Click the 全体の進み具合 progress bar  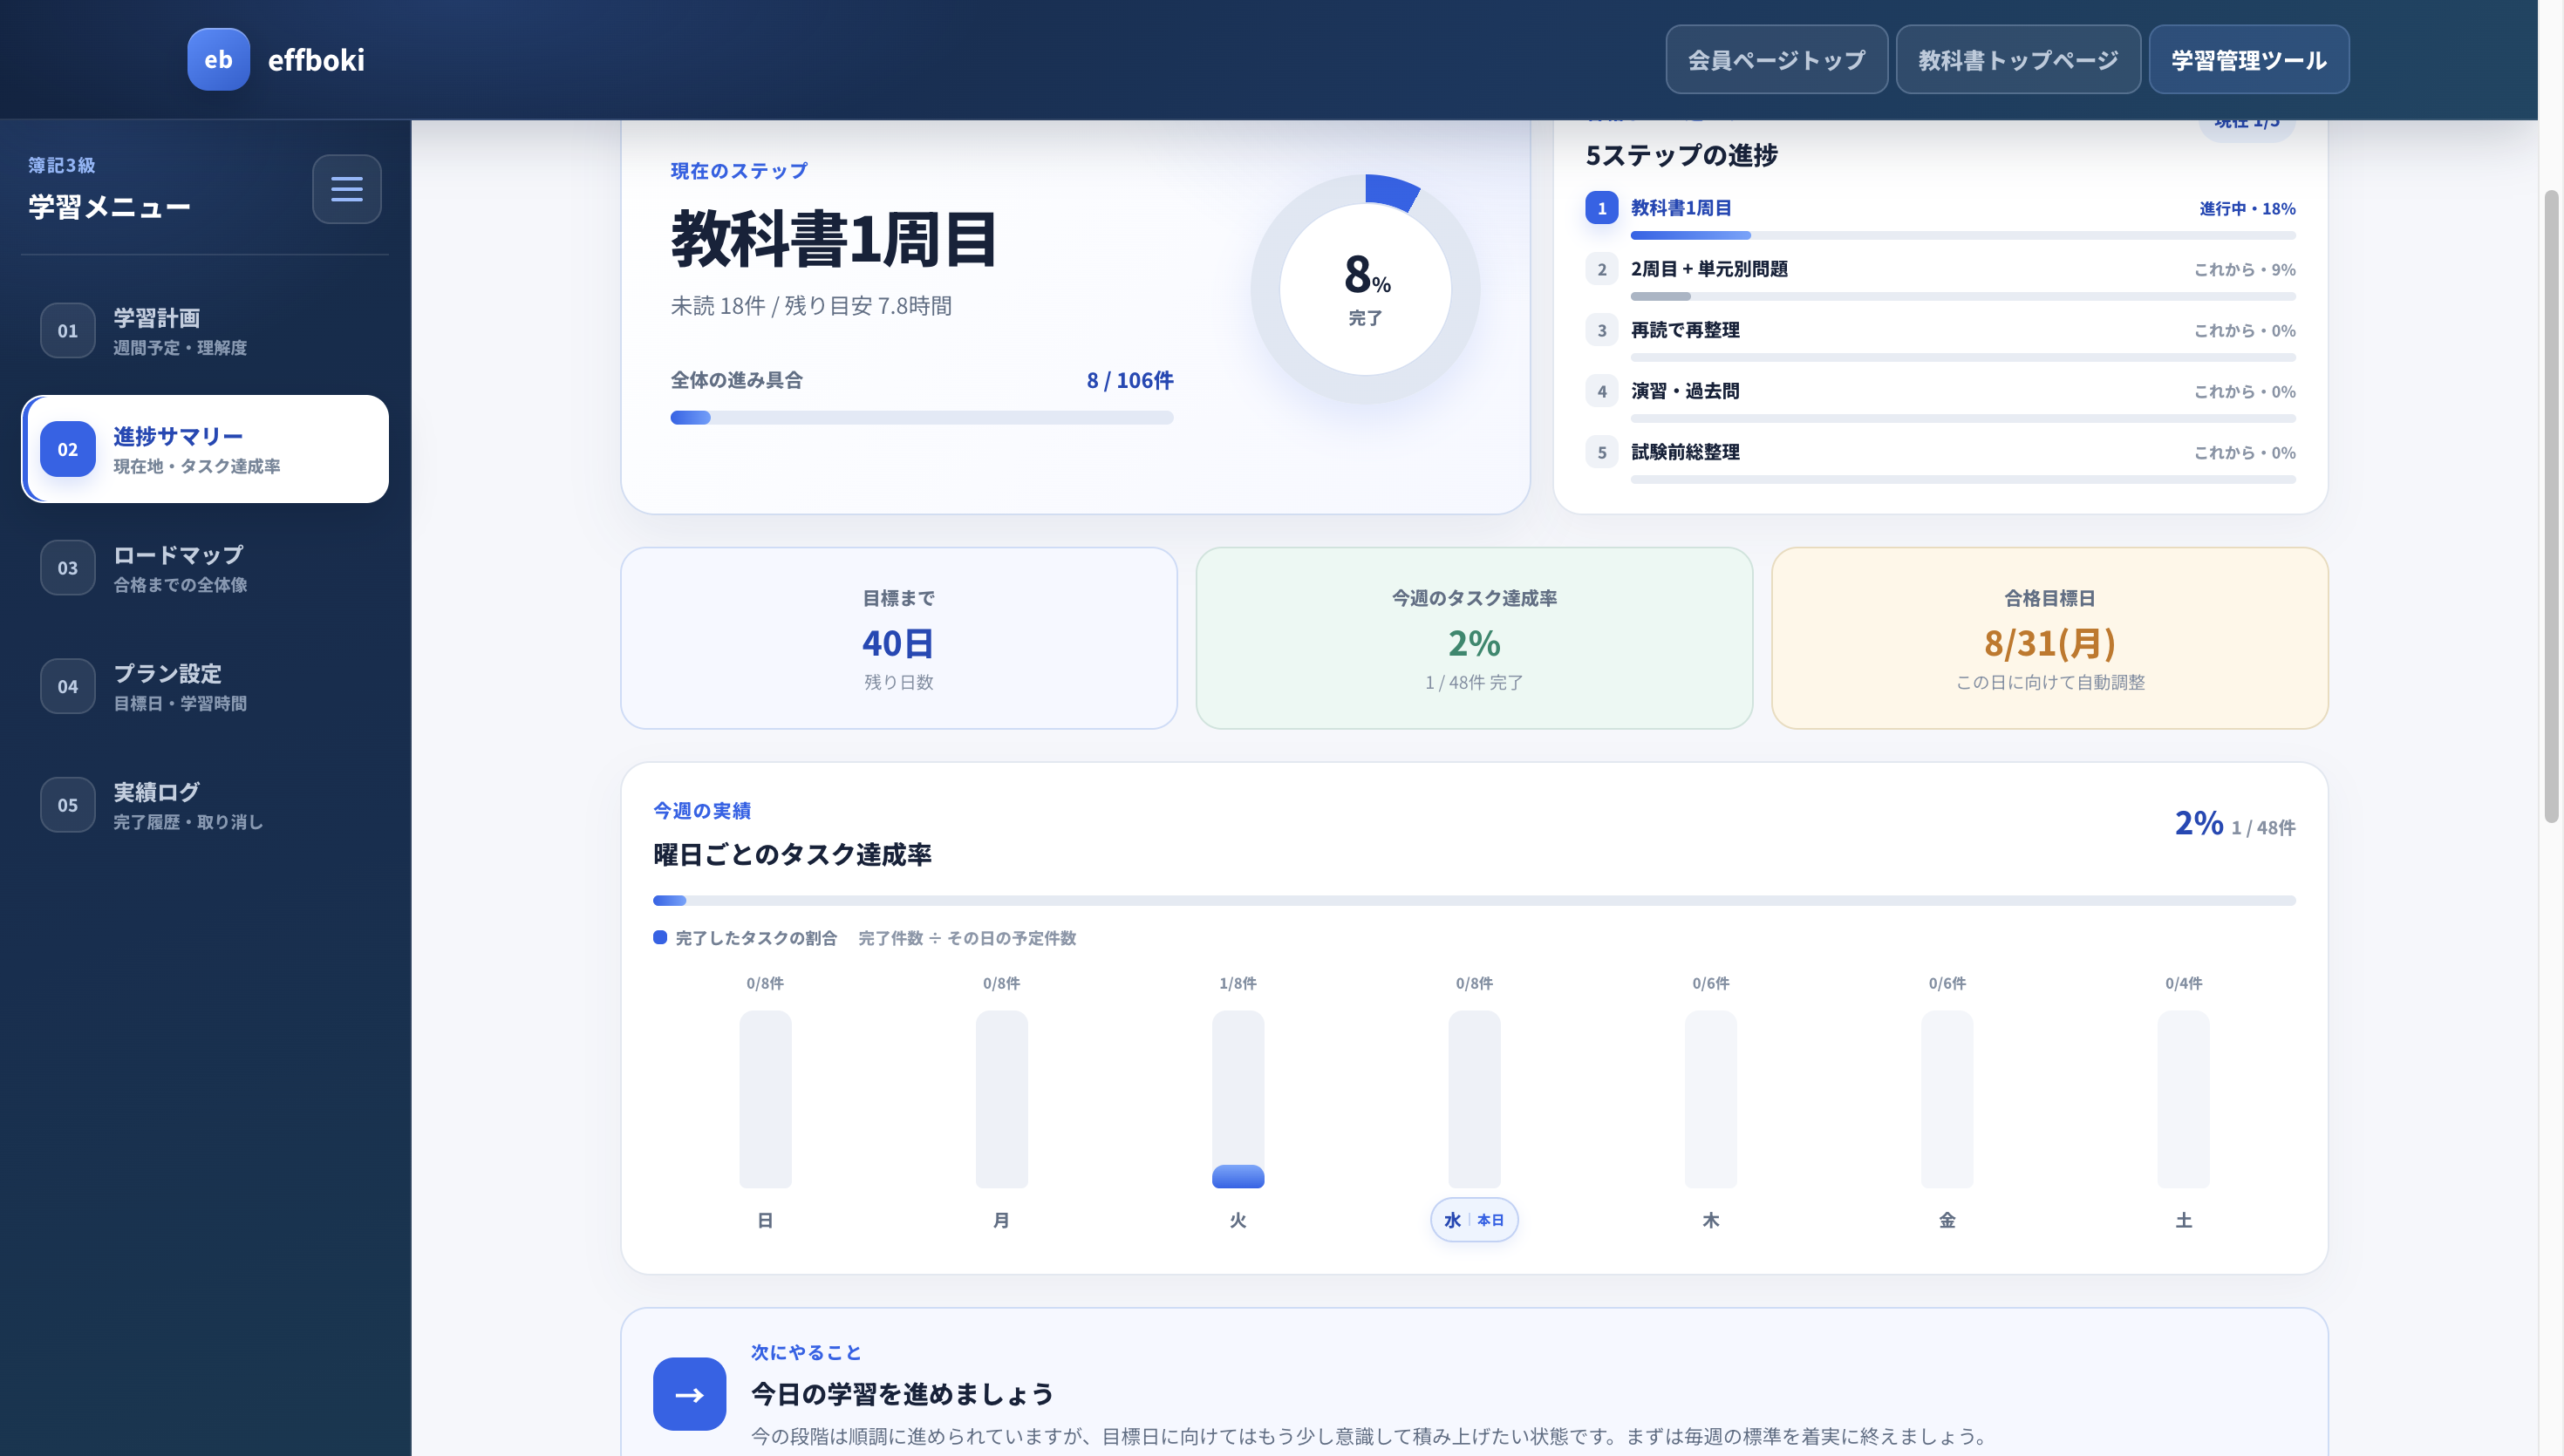(x=921, y=418)
